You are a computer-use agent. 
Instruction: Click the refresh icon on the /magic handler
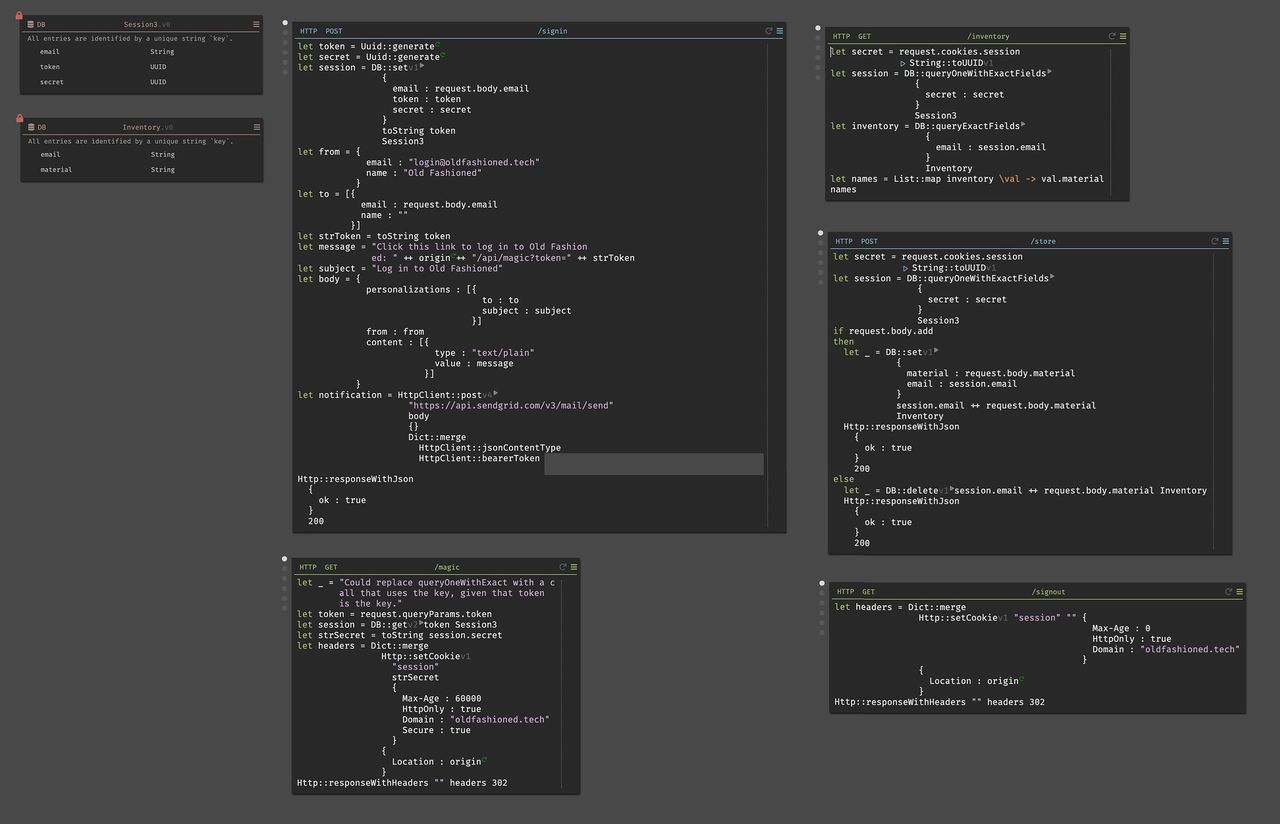[562, 566]
